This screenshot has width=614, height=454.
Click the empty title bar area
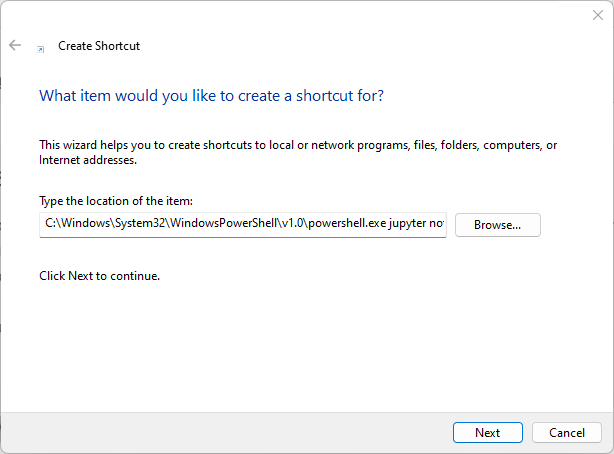(300, 15)
